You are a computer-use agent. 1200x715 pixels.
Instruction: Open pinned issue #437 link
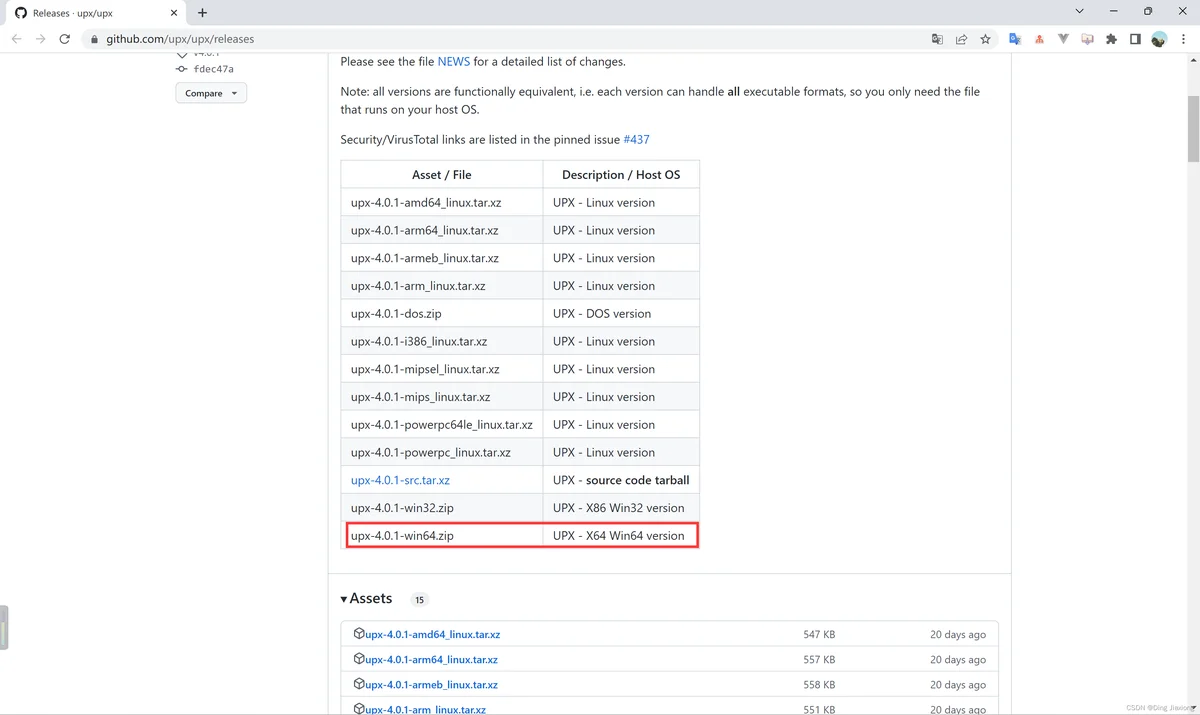point(636,139)
